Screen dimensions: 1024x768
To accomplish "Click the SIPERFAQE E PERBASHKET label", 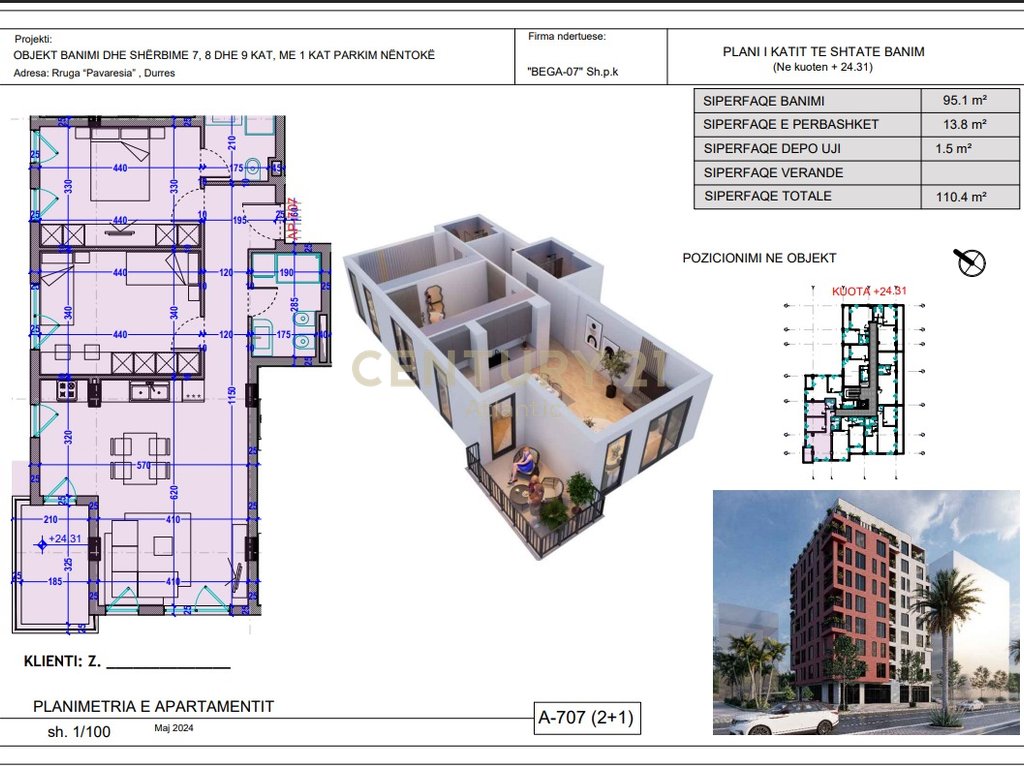I will (x=790, y=125).
